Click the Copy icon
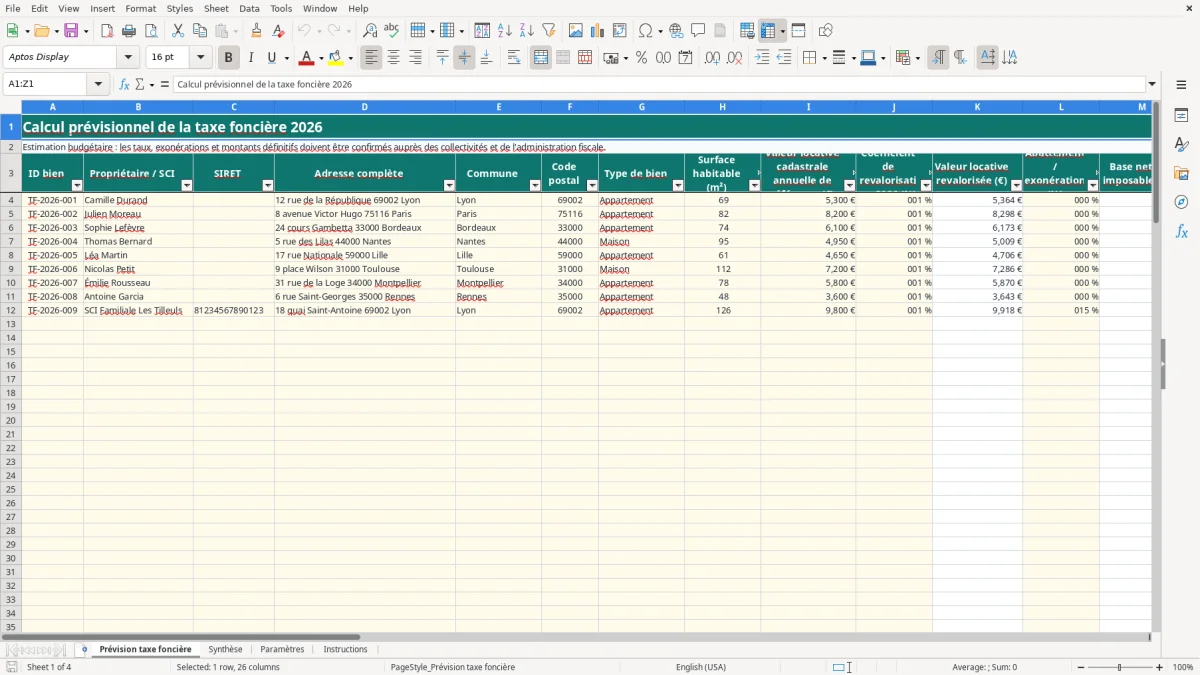 point(199,31)
